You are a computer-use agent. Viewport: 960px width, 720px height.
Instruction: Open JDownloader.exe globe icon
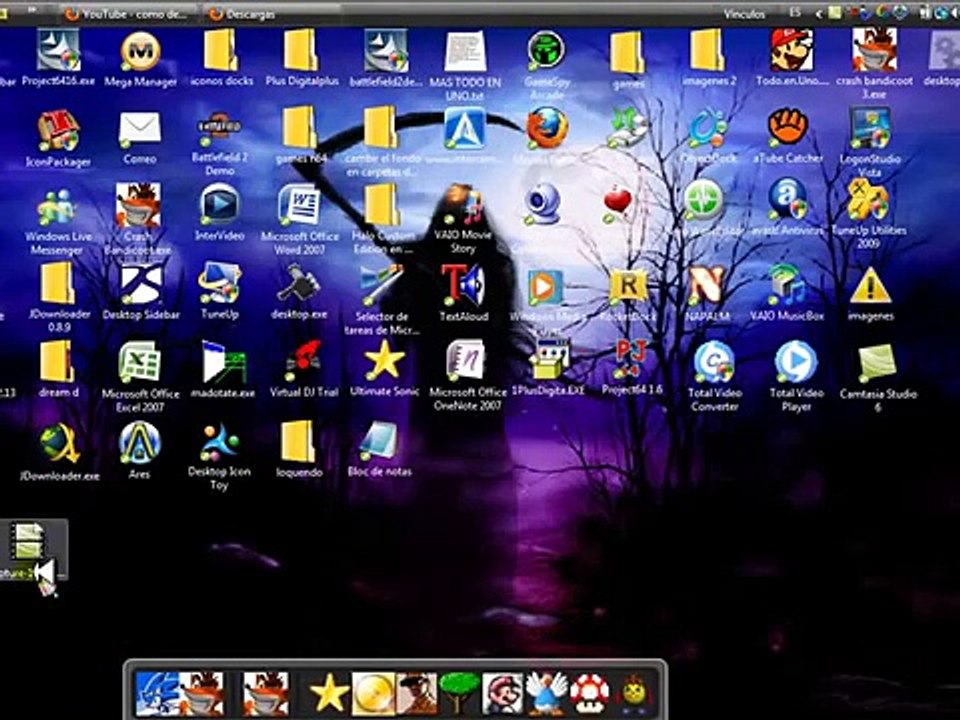(59, 443)
